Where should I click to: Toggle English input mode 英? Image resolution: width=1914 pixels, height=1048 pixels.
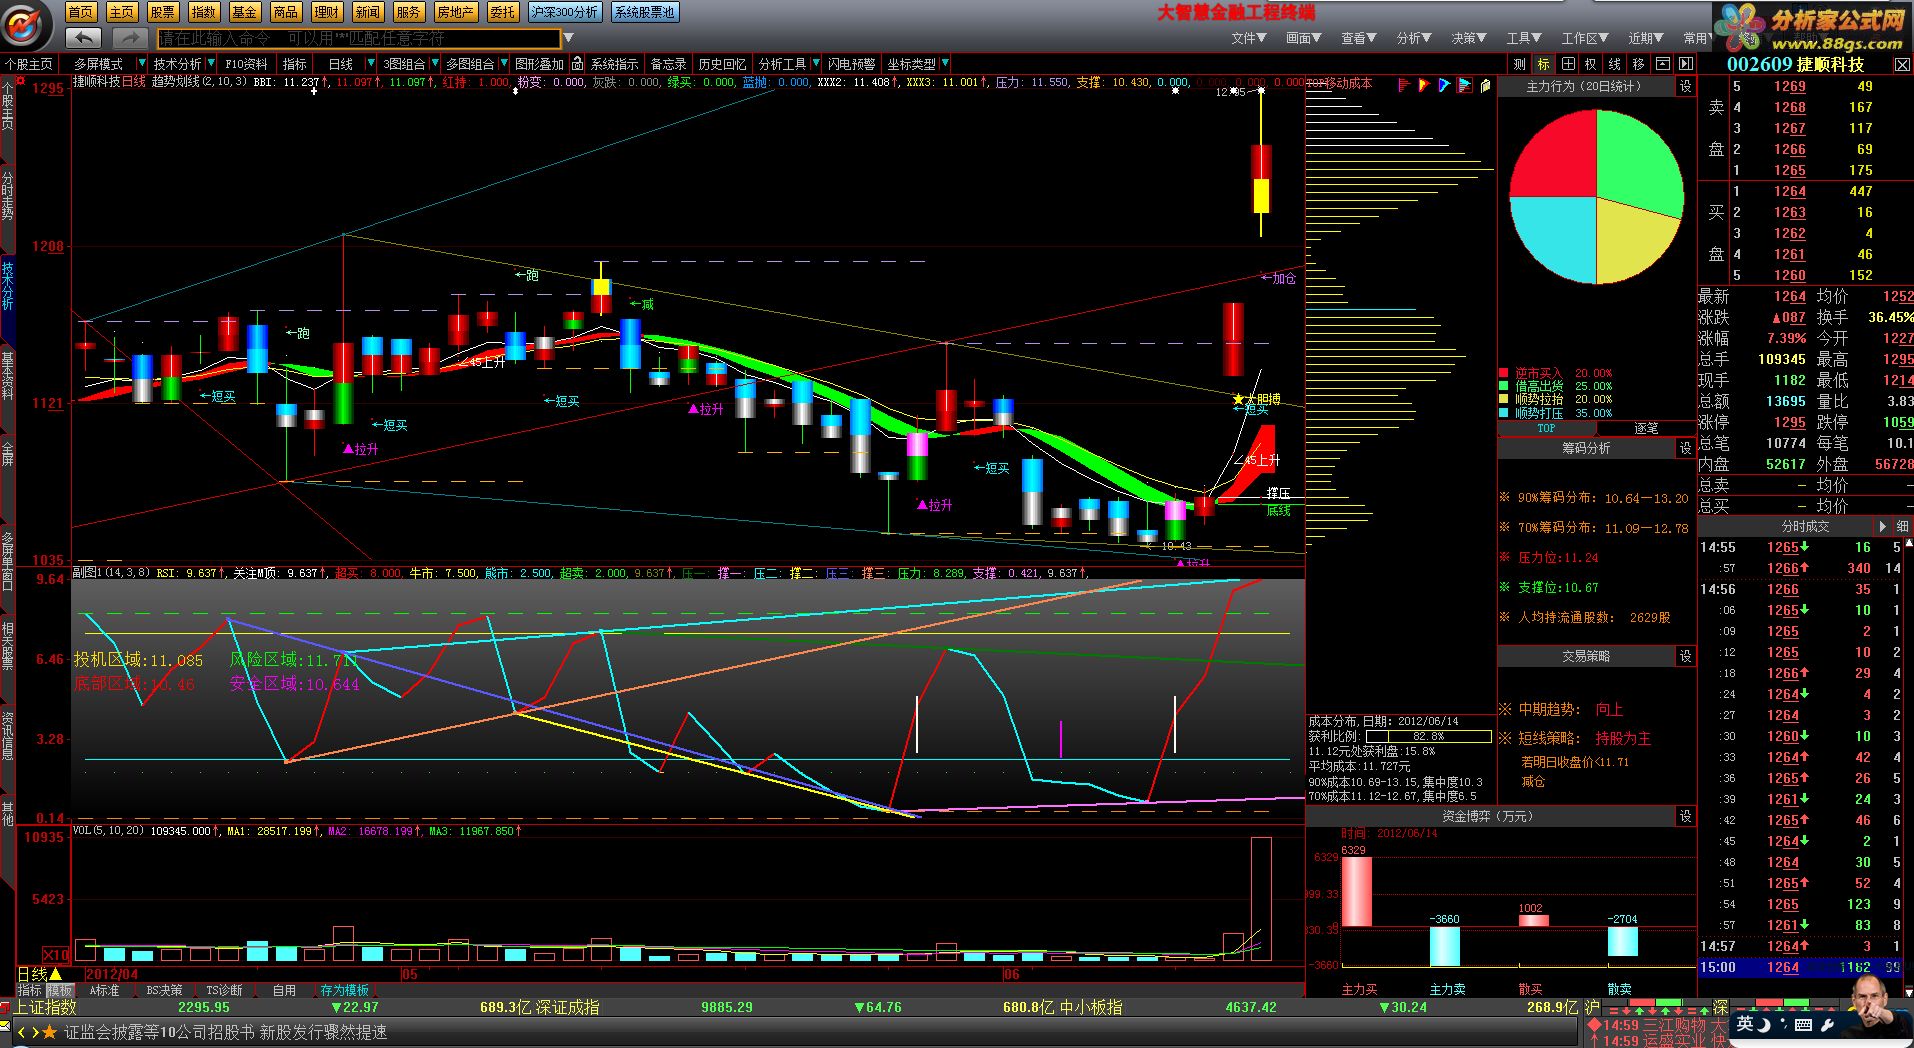click(x=1745, y=1023)
